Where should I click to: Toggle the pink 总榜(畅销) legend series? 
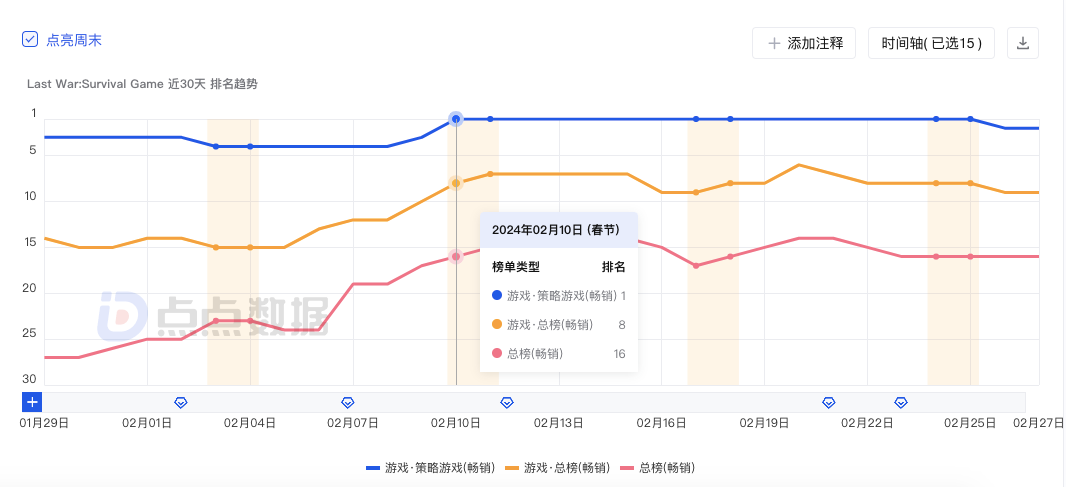click(x=657, y=468)
